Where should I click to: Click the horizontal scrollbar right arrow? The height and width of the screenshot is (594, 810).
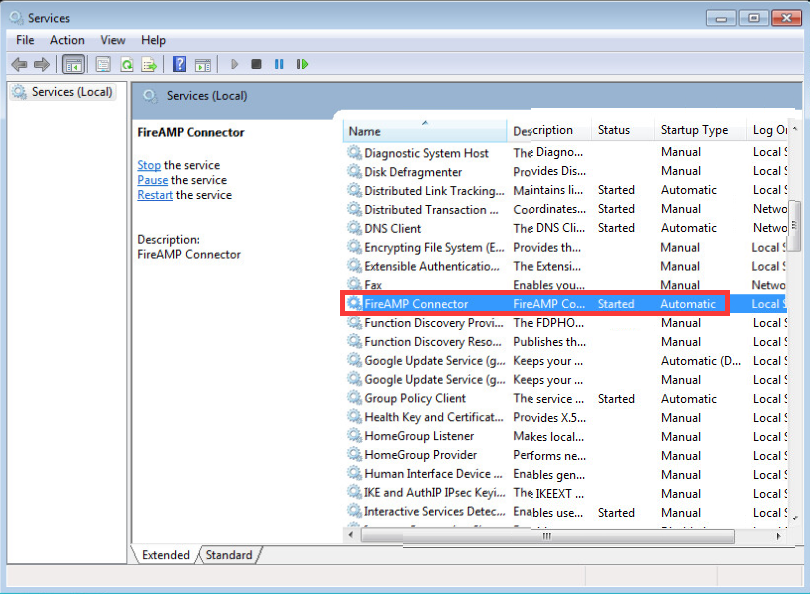778,536
